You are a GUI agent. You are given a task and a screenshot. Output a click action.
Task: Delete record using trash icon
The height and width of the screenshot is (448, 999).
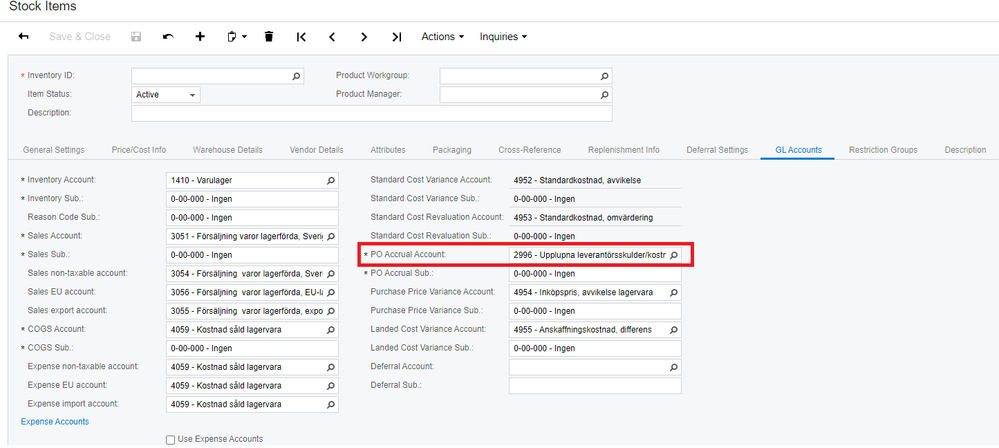point(269,36)
